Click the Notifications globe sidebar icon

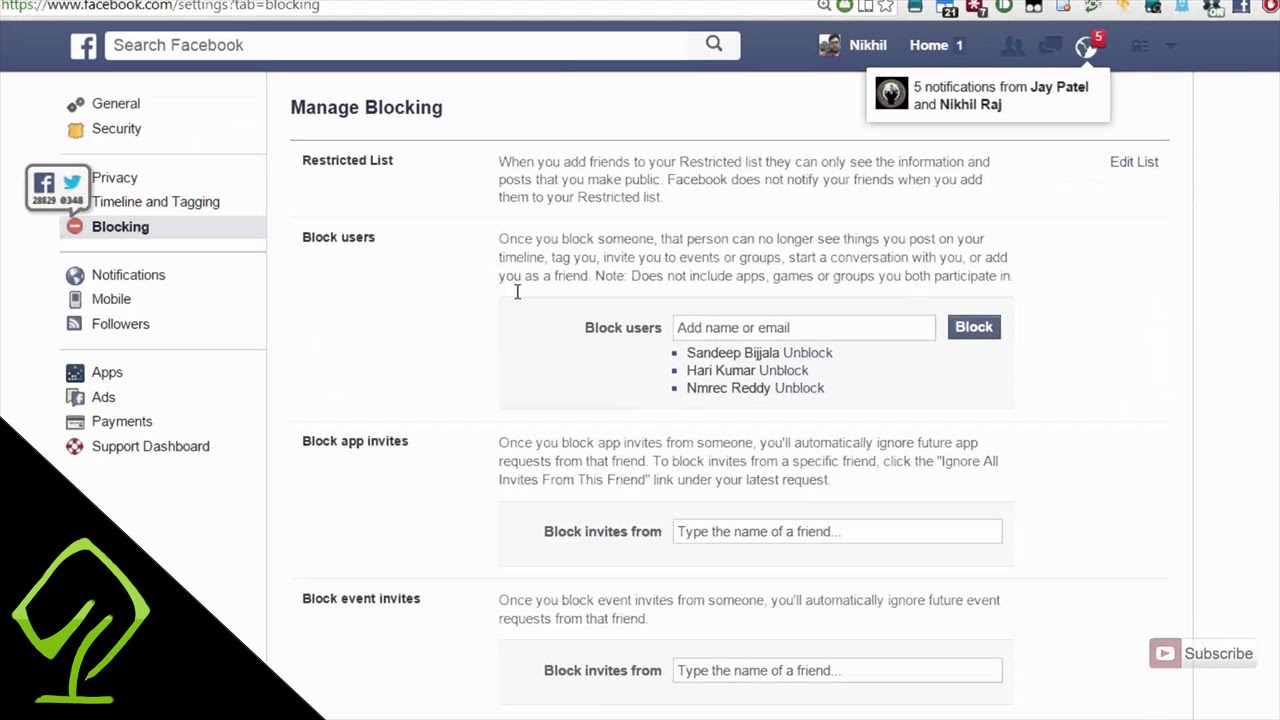coord(75,275)
